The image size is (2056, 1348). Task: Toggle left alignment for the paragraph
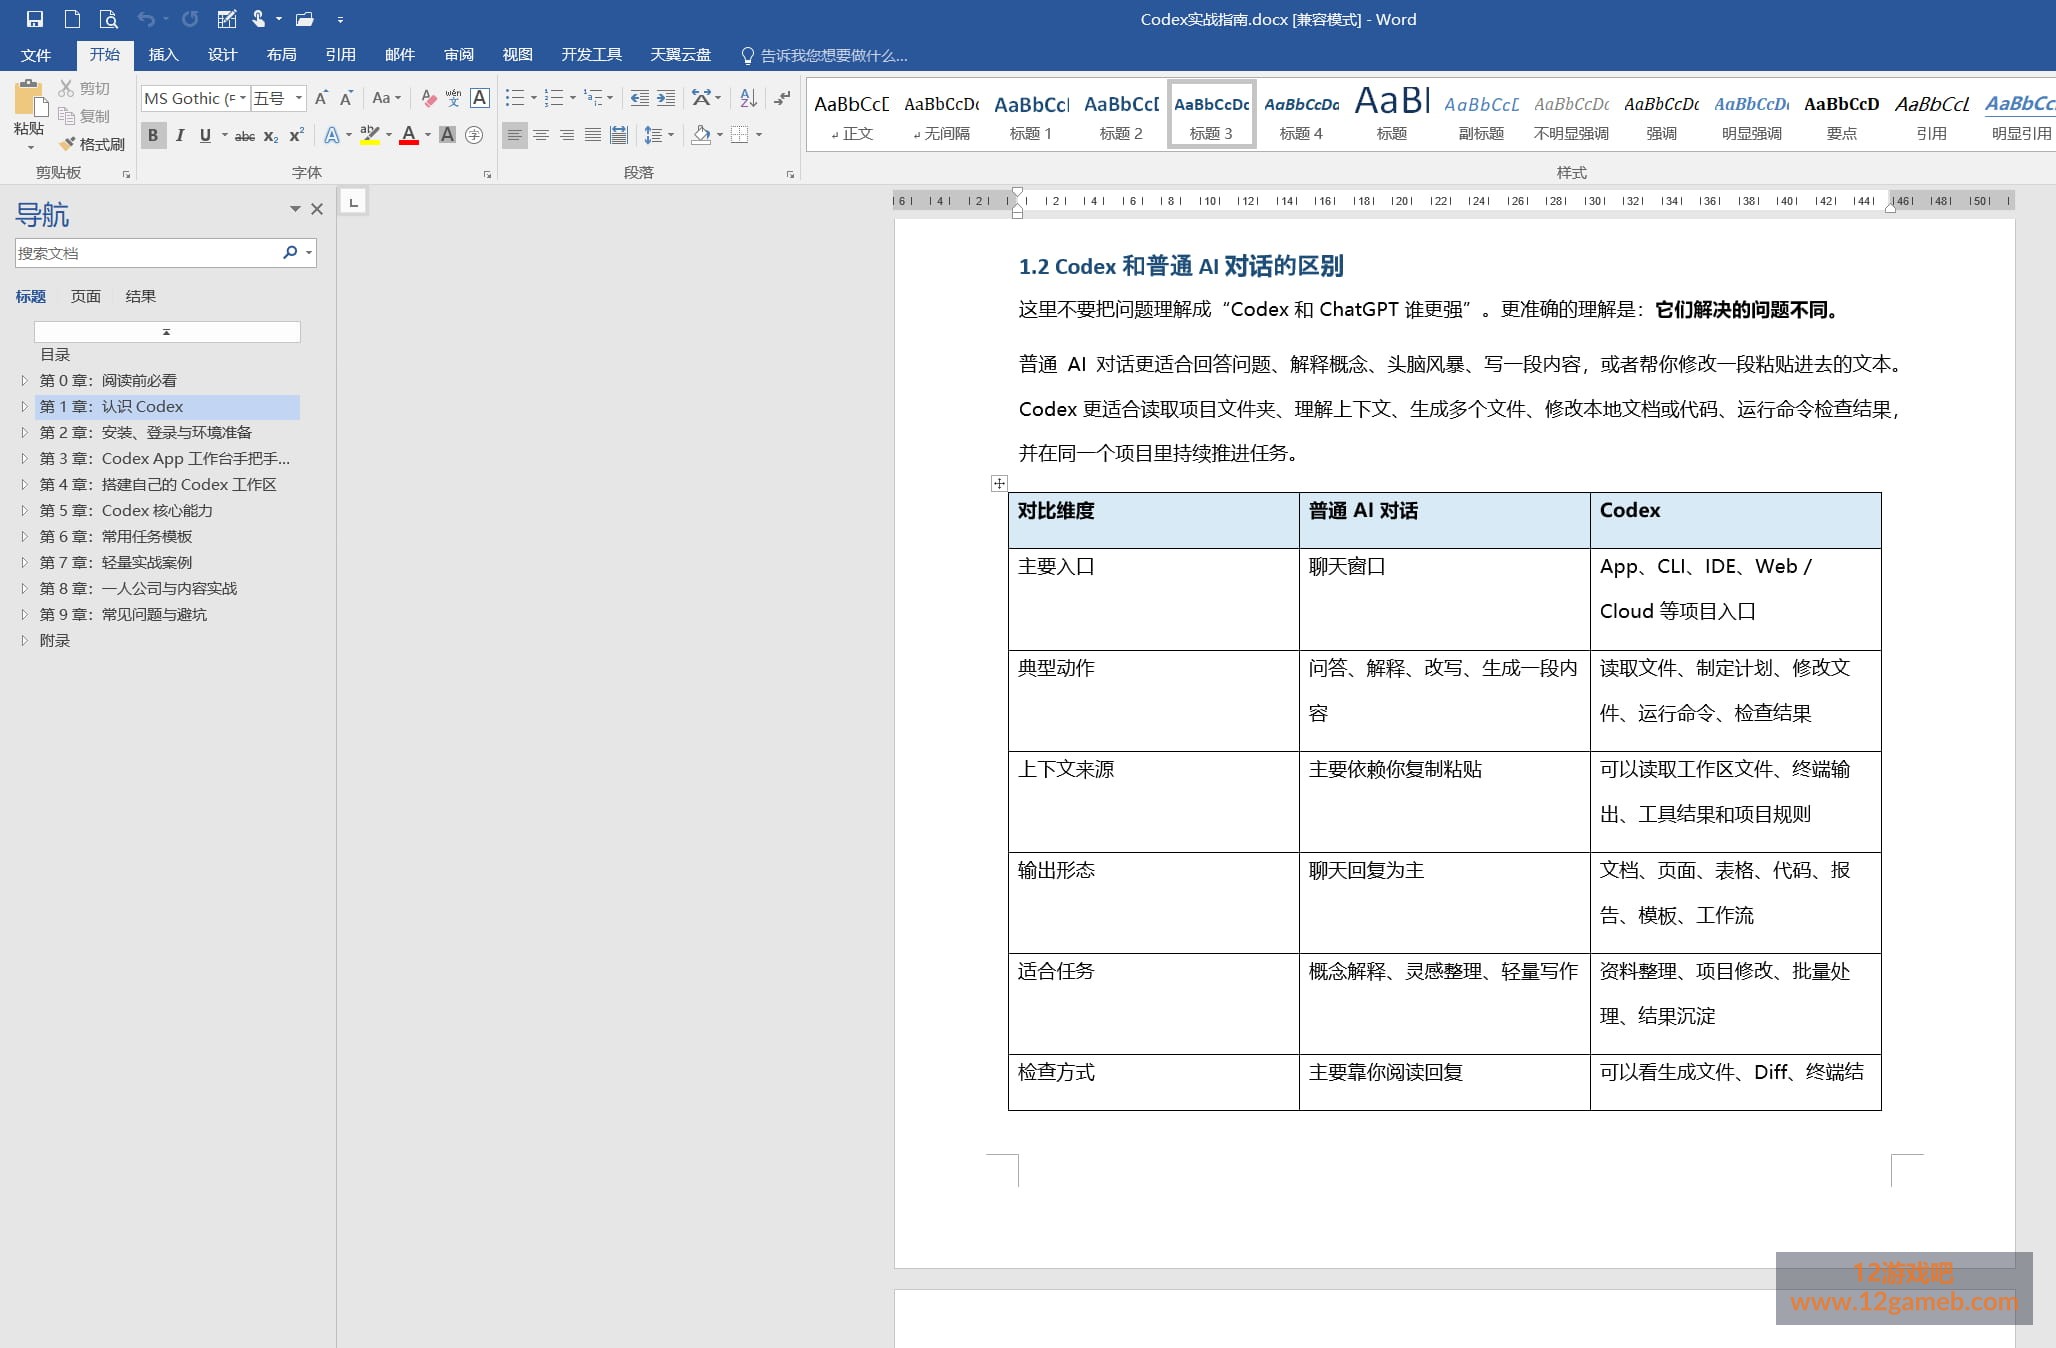coord(514,135)
